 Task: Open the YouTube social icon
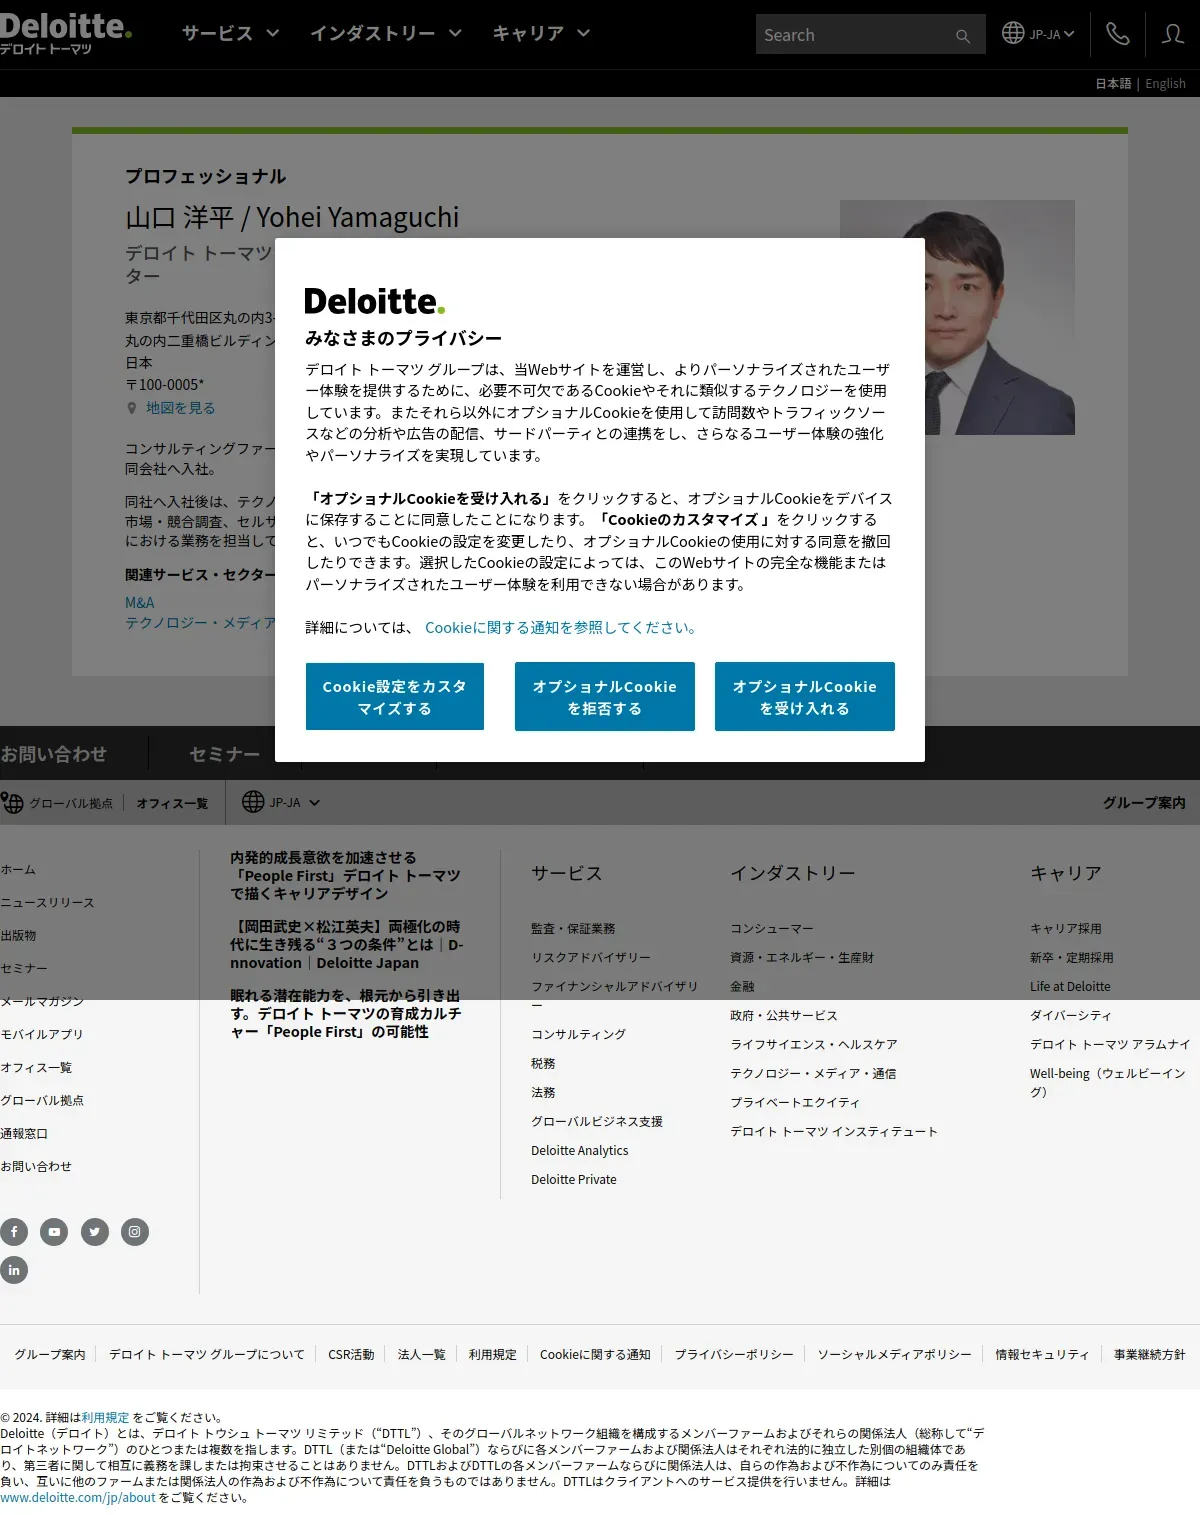click(x=54, y=1232)
